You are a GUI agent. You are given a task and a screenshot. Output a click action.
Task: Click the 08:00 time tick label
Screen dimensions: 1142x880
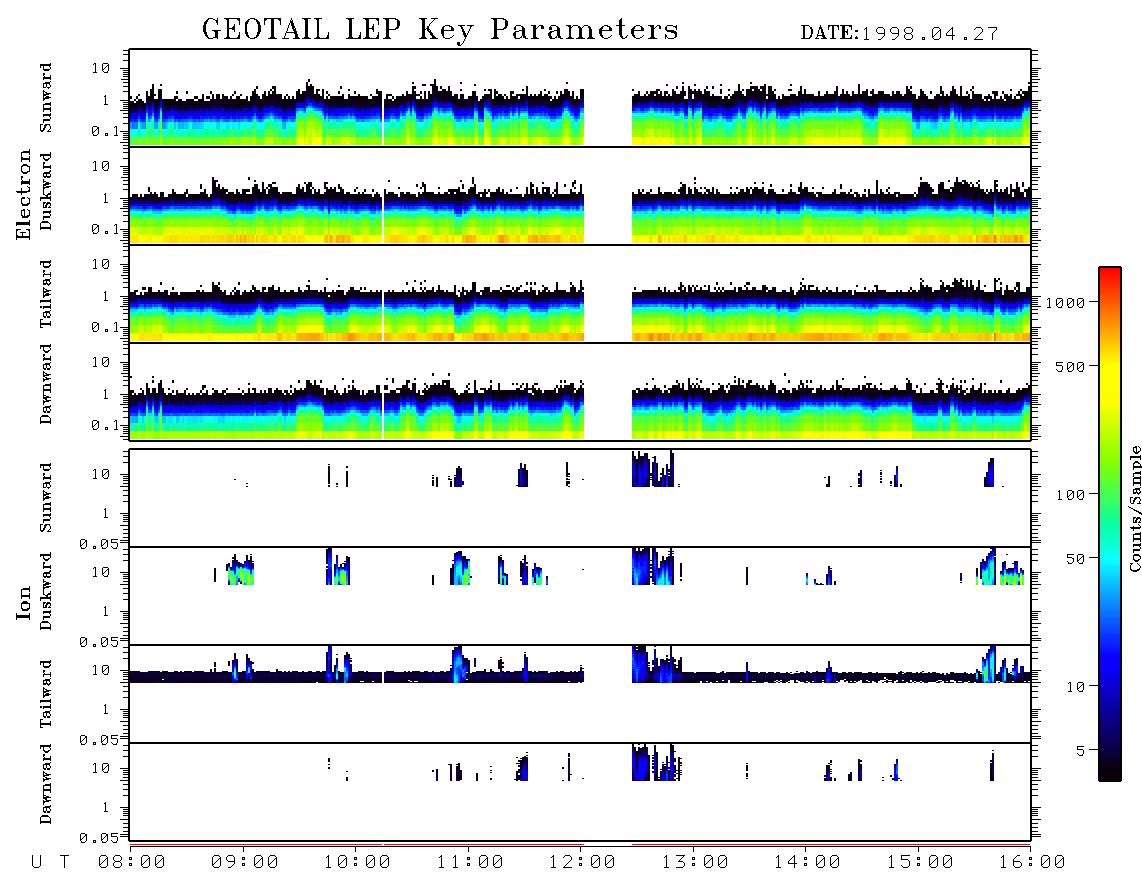coord(132,863)
